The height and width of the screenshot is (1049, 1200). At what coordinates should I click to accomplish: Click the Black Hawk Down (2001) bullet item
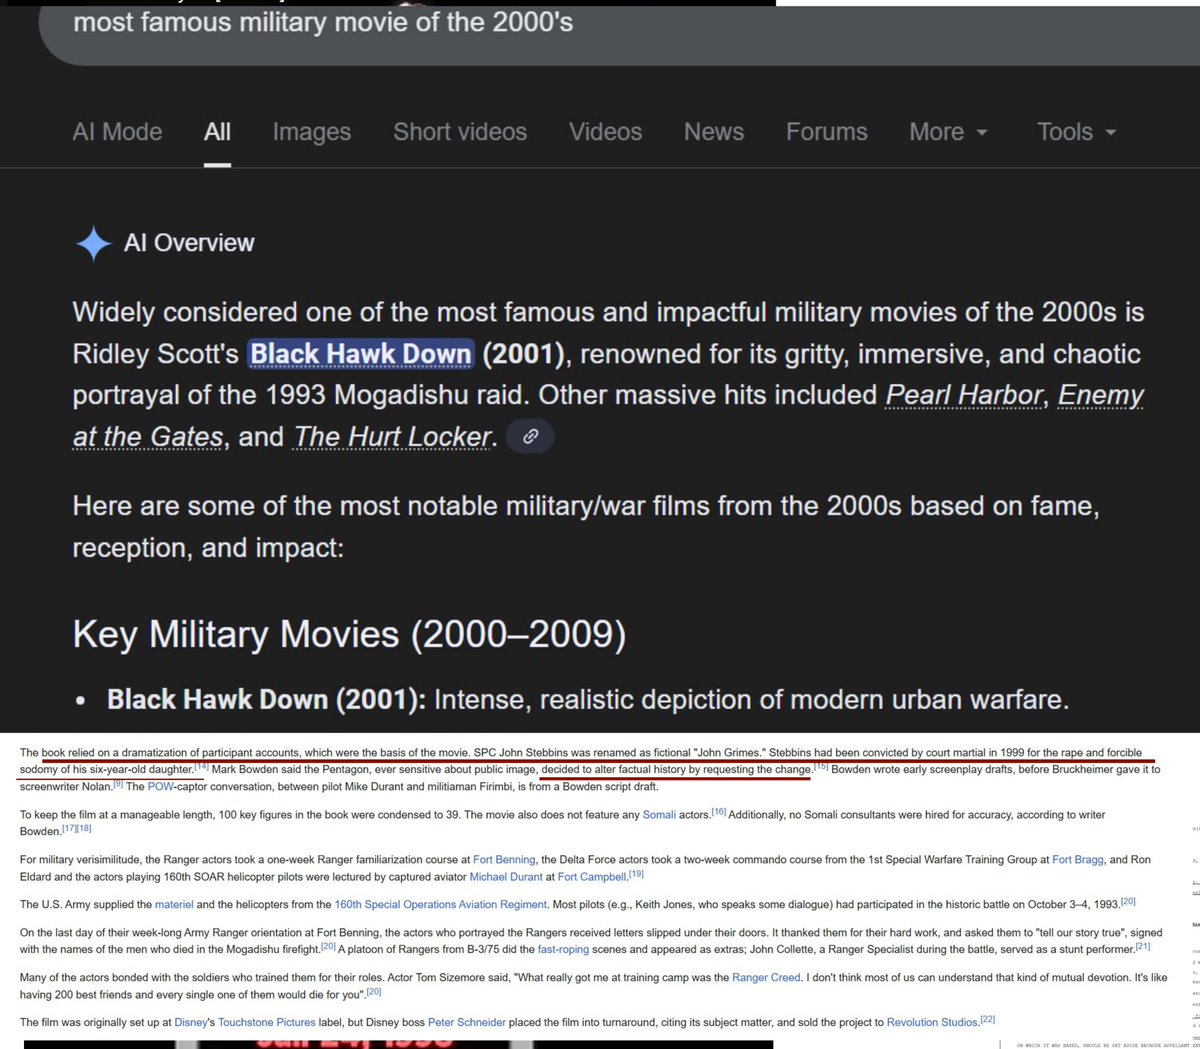point(588,699)
